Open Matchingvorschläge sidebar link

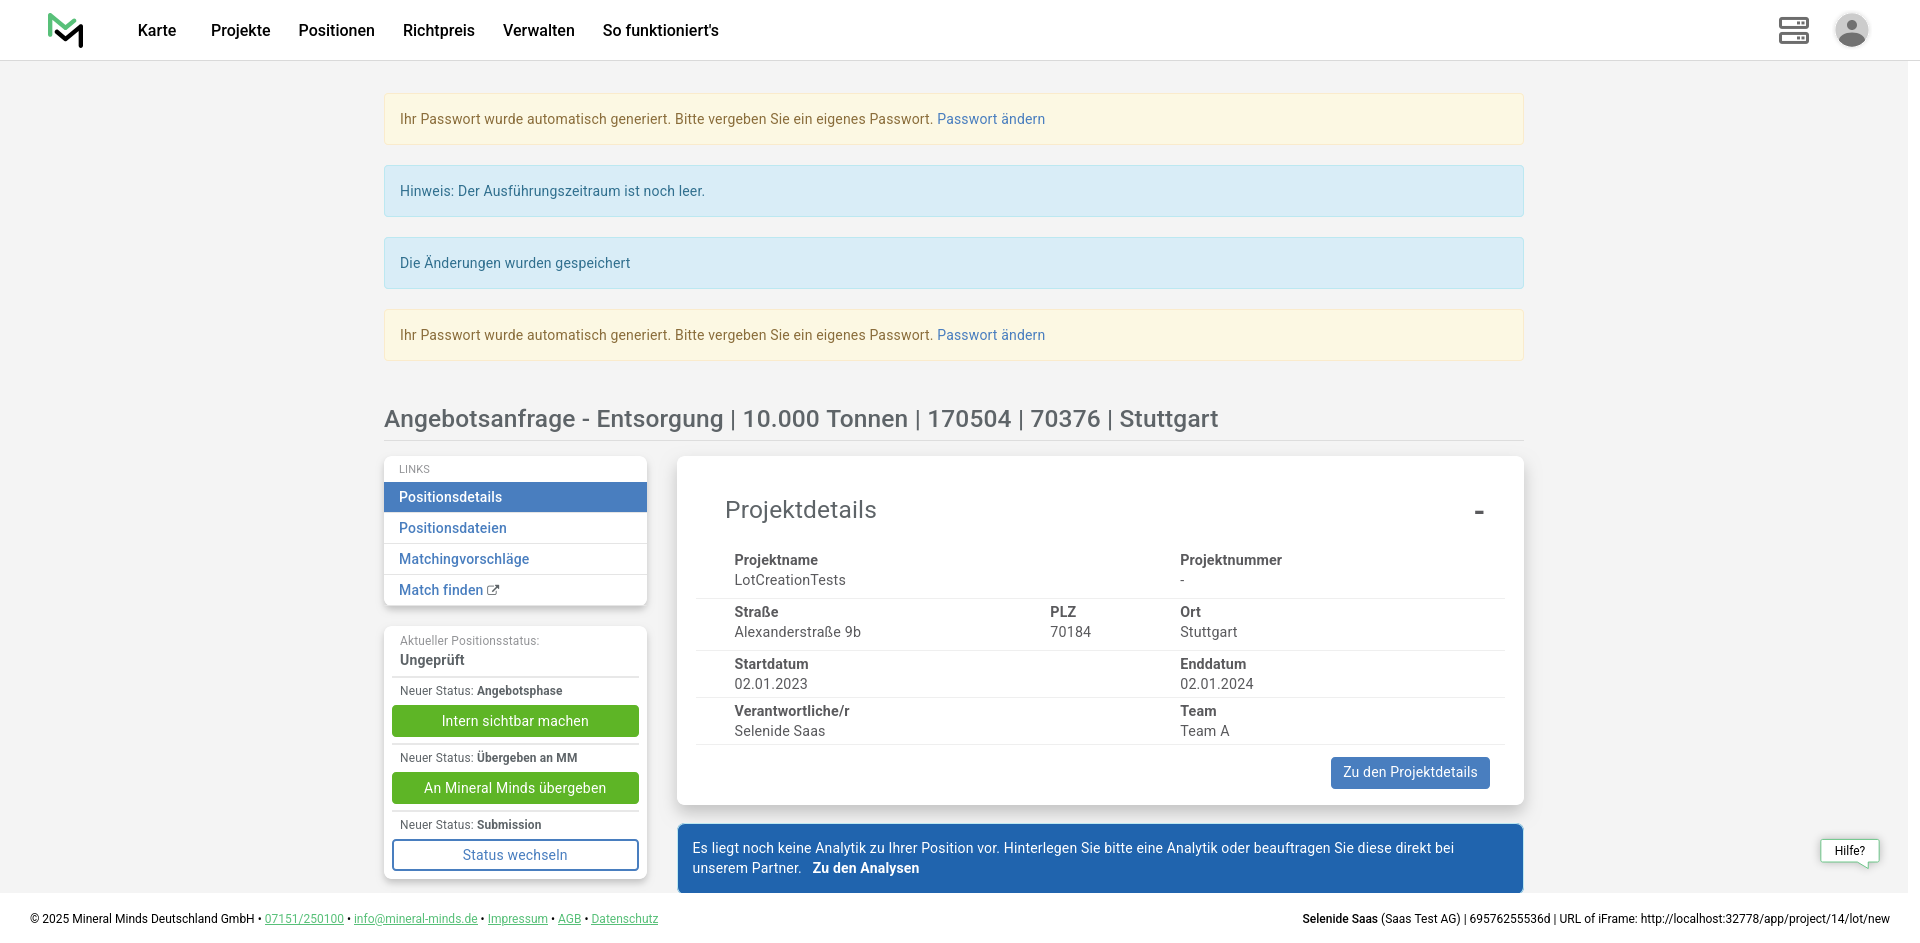point(464,559)
